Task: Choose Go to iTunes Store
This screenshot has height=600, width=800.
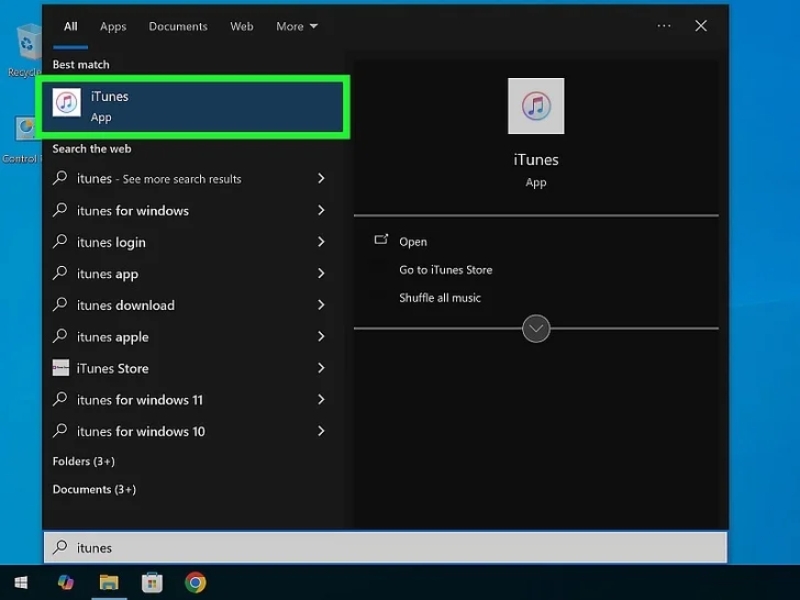Action: 445,270
